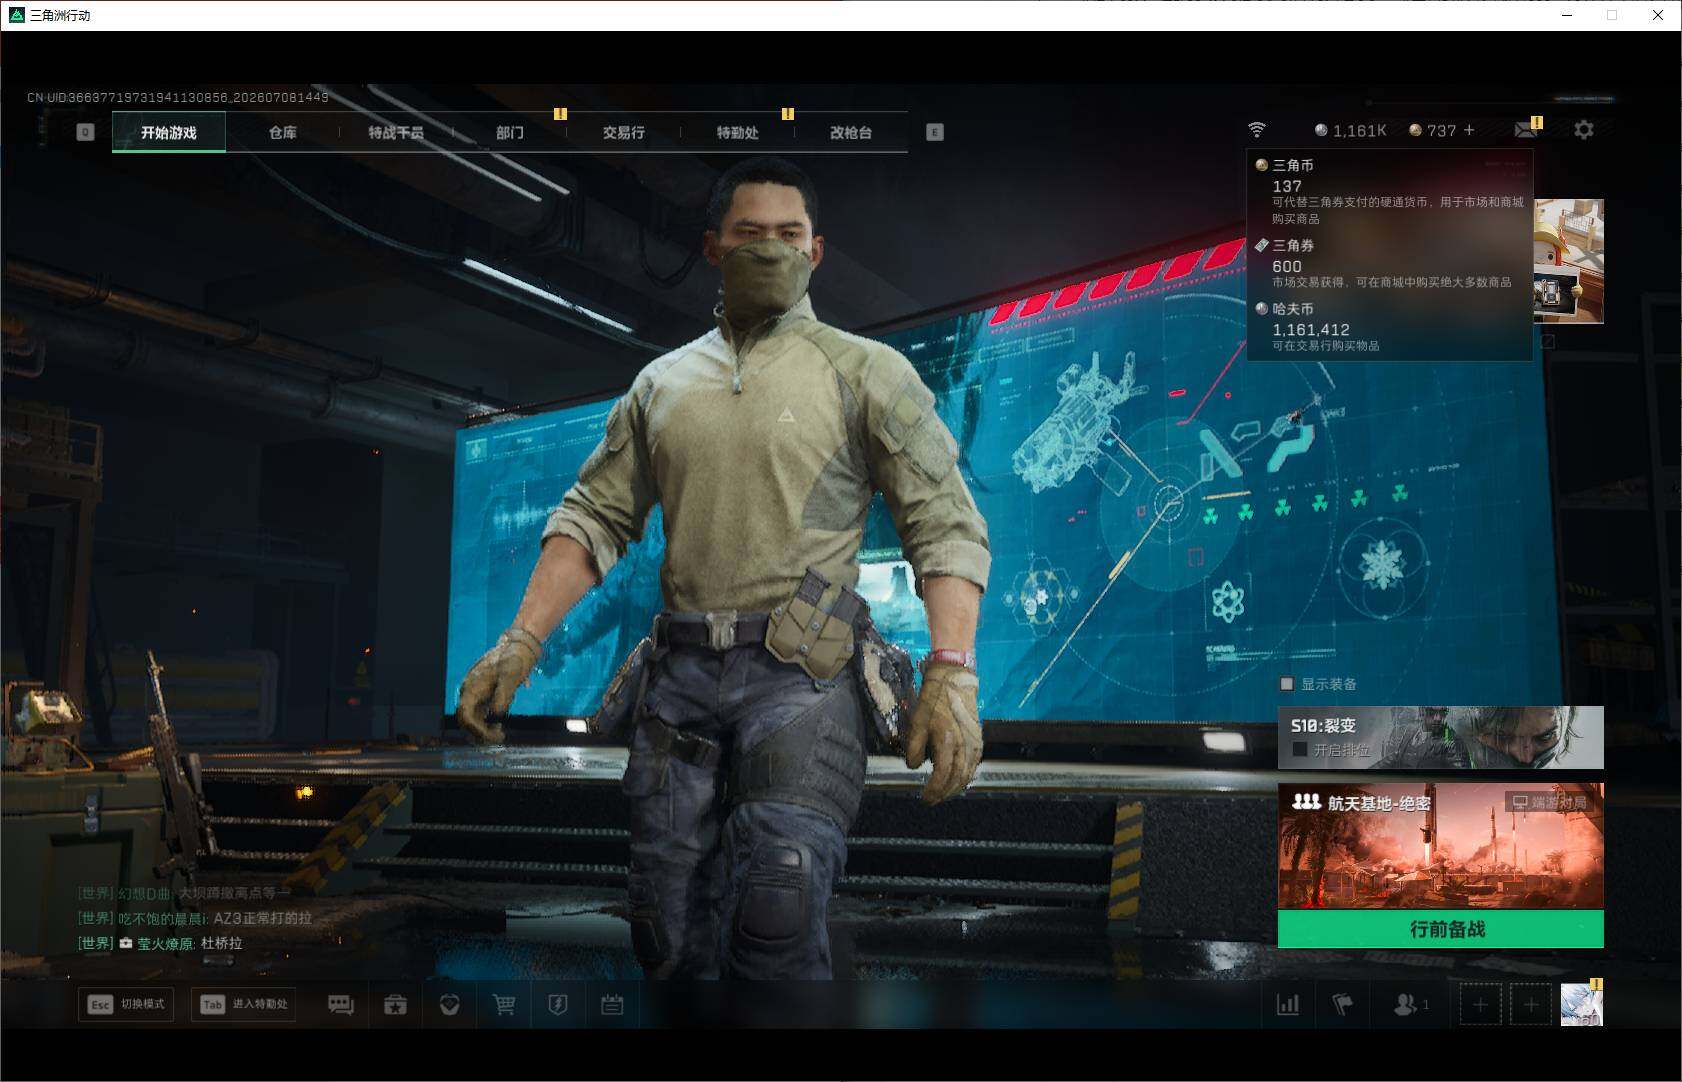The image size is (1682, 1082).
Task: Open the event thumbnail beside currency tooltip
Action: pyautogui.click(x=1569, y=261)
